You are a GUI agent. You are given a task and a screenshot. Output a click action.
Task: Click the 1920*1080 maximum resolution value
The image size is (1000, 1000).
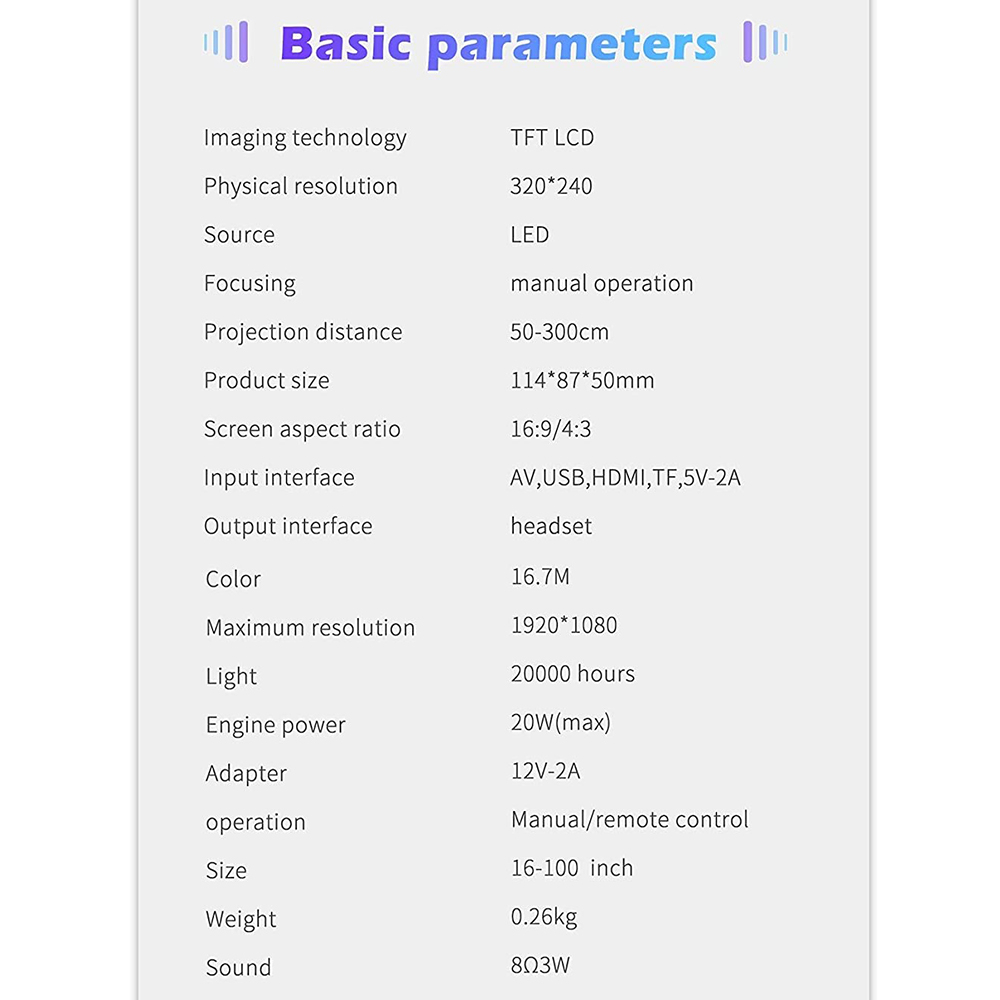564,625
